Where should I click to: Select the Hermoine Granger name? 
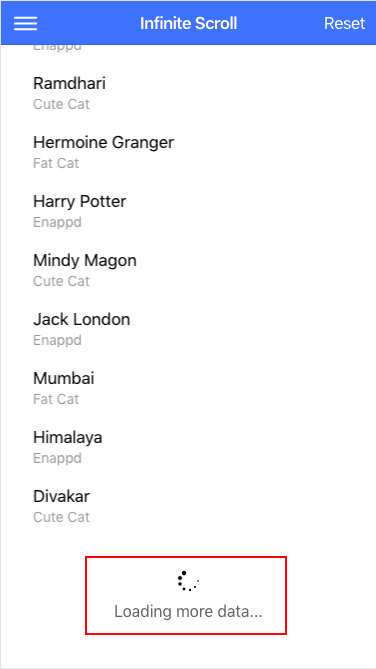click(x=103, y=143)
